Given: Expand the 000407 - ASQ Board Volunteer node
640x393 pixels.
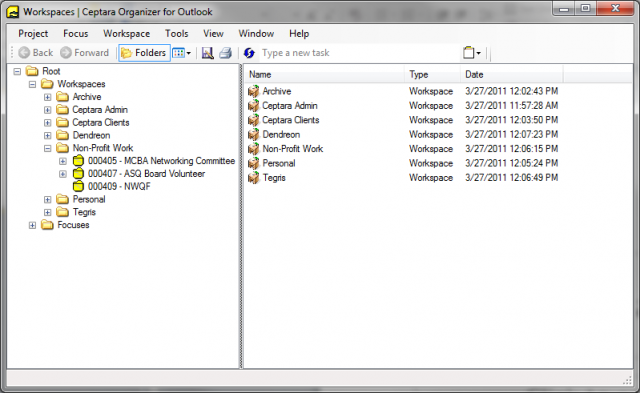Looking at the screenshot, I should coord(63,174).
